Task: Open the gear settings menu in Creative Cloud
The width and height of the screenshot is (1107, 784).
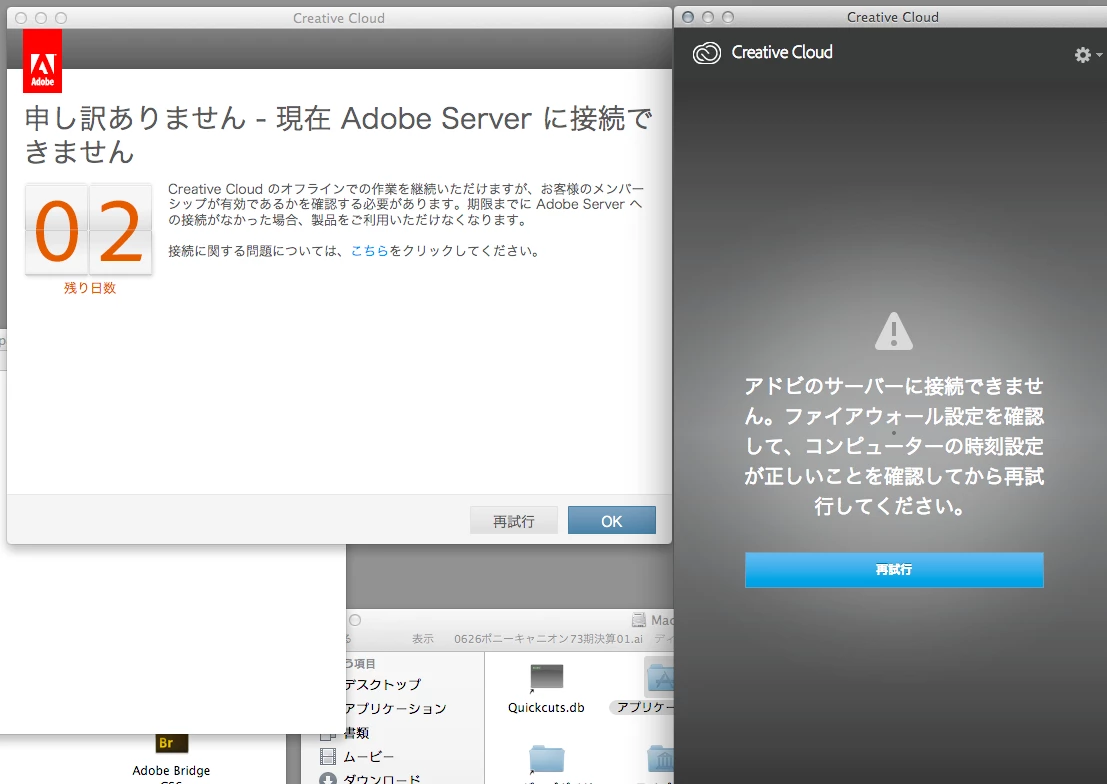Action: pyautogui.click(x=1087, y=54)
